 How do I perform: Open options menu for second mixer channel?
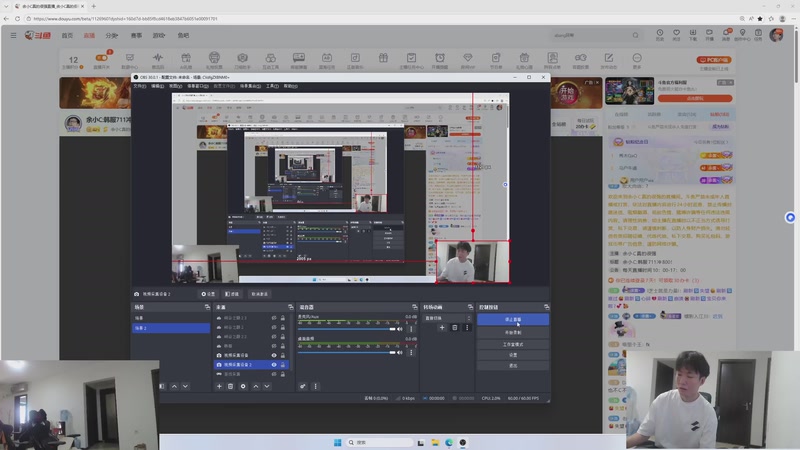[x=409, y=351]
